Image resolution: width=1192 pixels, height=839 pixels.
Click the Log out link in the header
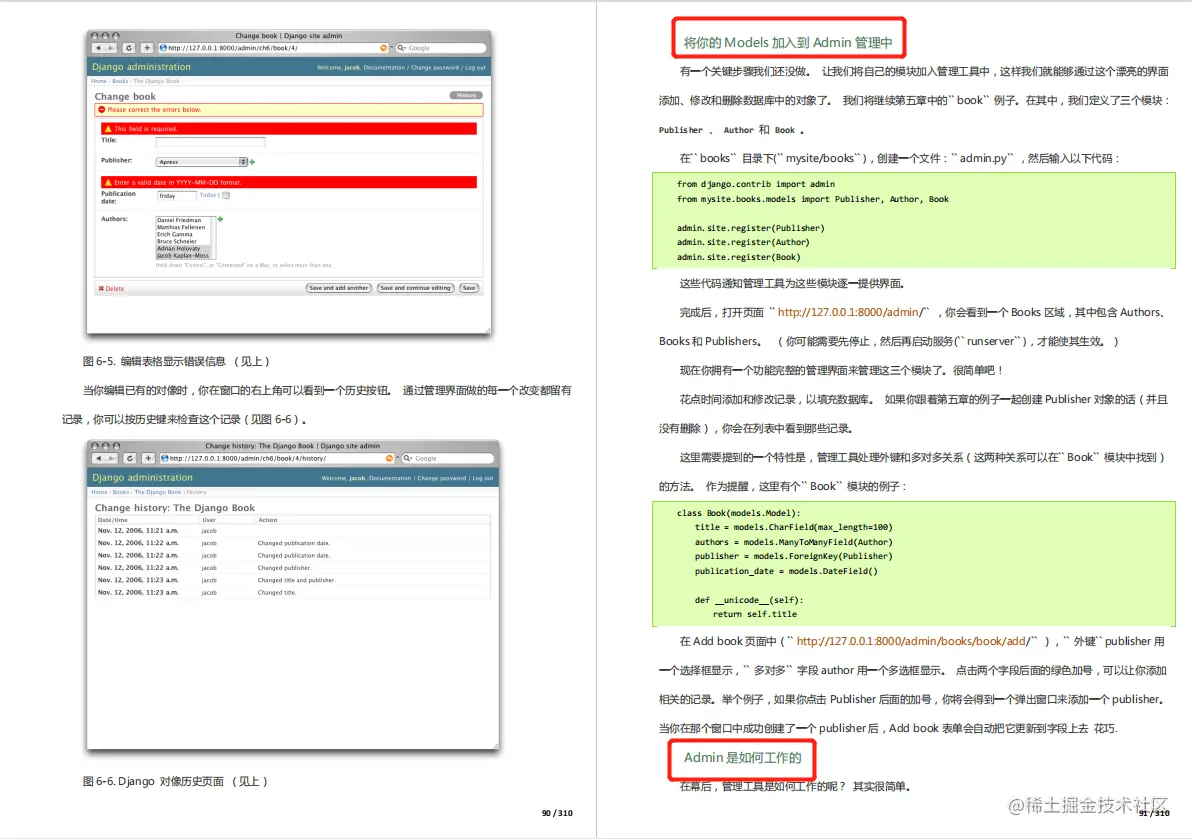click(475, 66)
